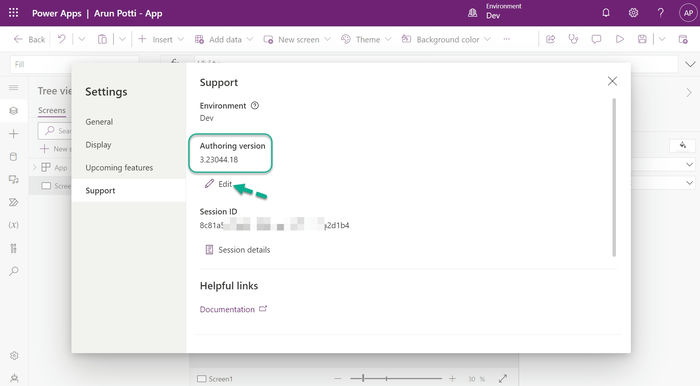Expand the Paste dropdown arrow
Image resolution: width=700 pixels, height=386 pixels.
click(x=122, y=39)
